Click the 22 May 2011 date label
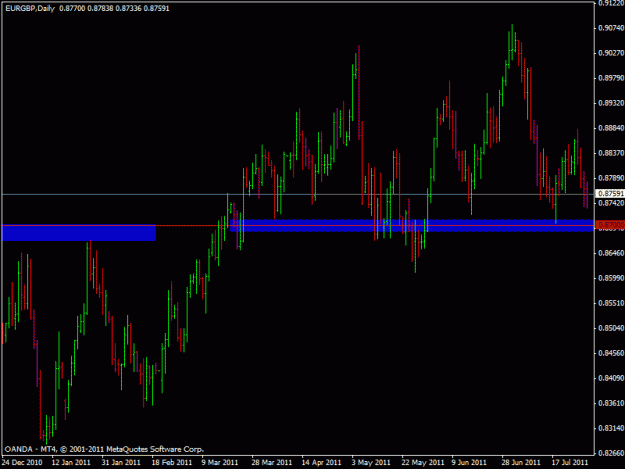Viewport: 625px width, 469px height. pos(423,463)
